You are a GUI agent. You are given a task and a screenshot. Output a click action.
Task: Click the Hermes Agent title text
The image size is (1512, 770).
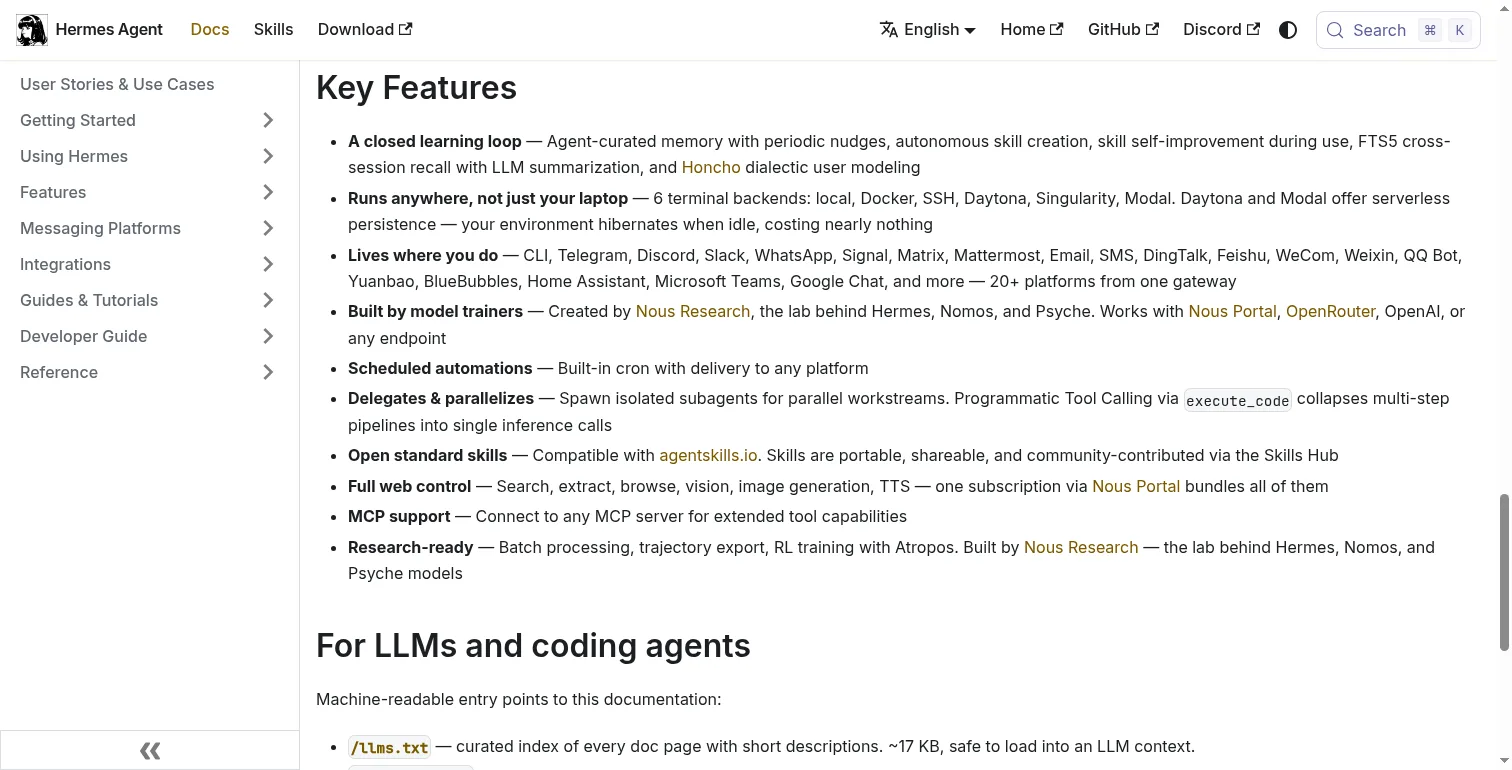pyautogui.click(x=109, y=30)
